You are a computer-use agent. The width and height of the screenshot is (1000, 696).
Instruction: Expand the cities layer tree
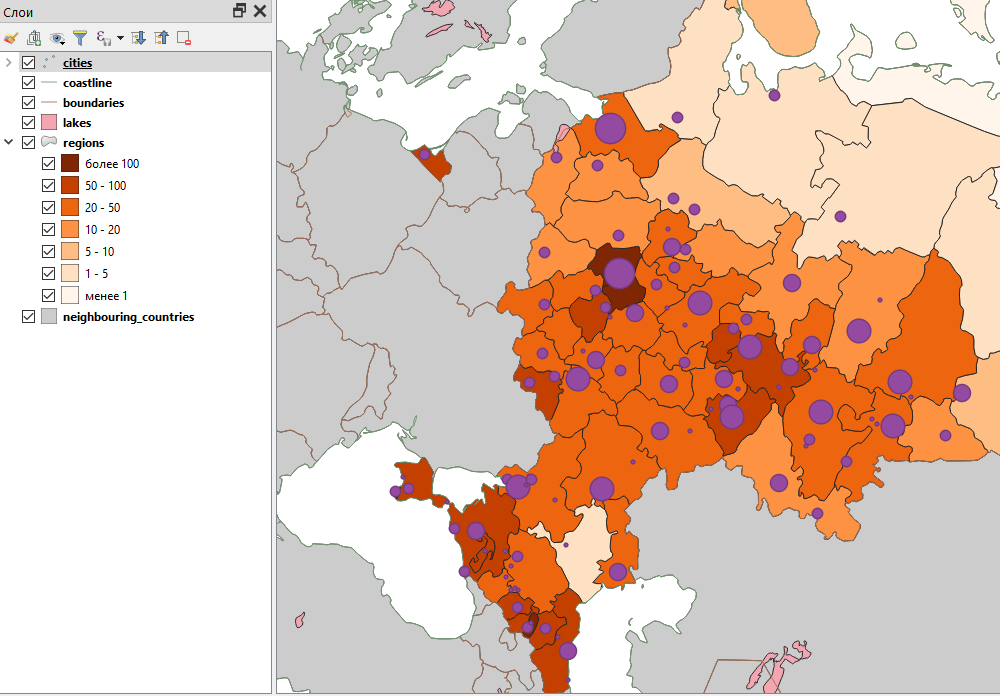click(9, 63)
